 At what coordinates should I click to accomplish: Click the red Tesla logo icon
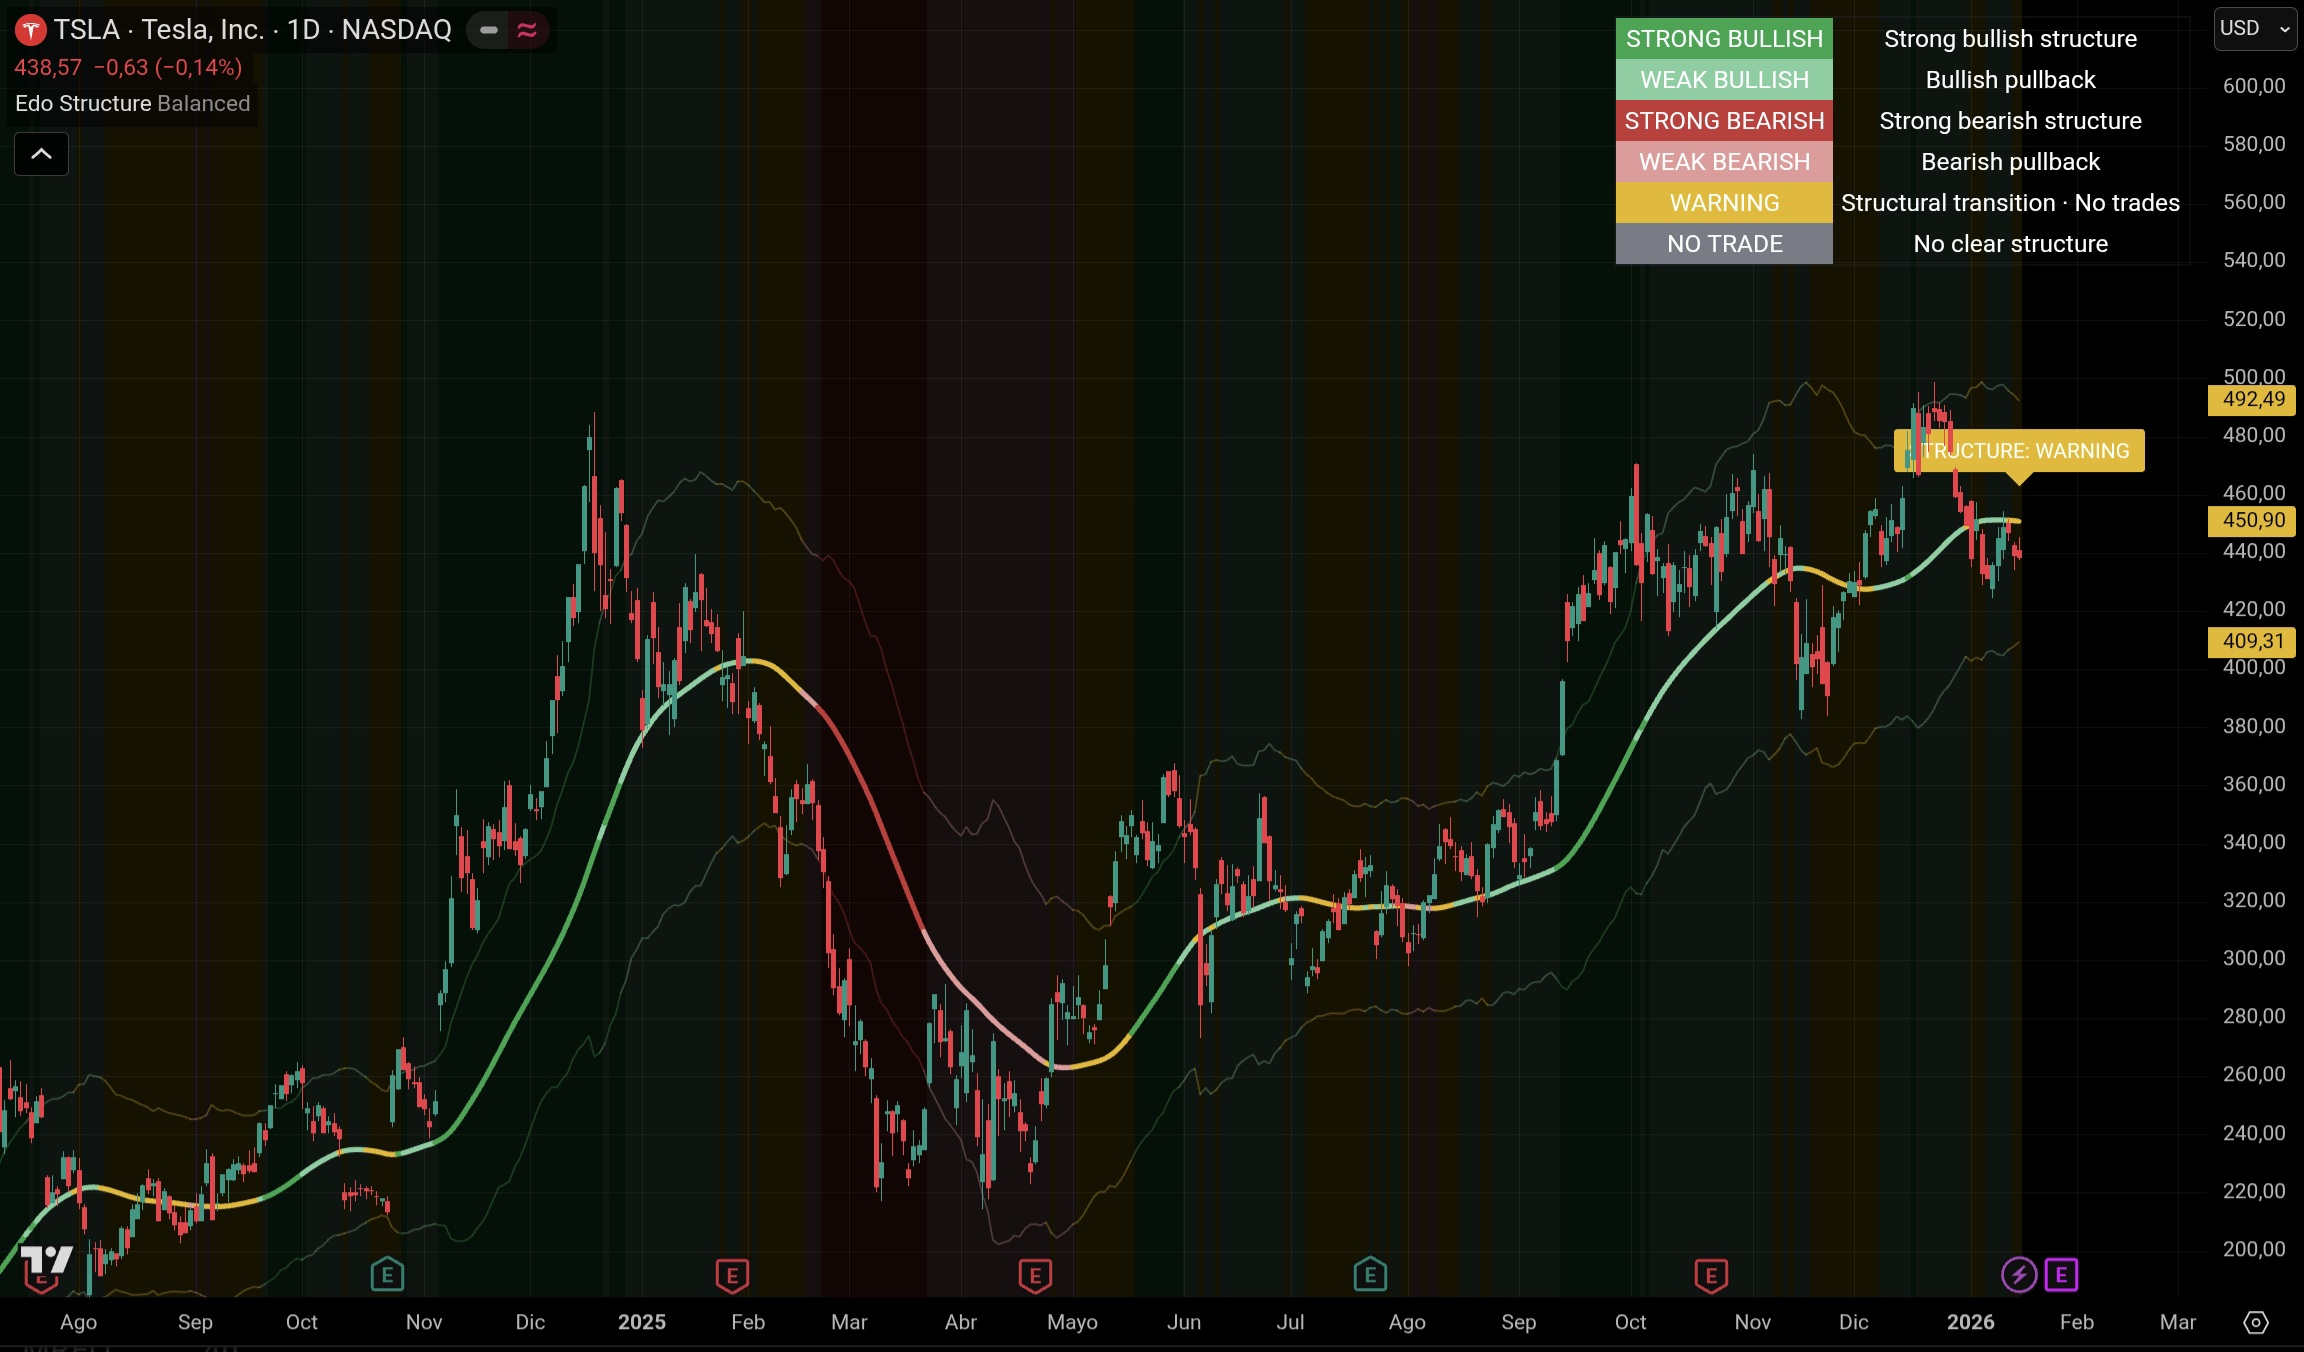31,30
